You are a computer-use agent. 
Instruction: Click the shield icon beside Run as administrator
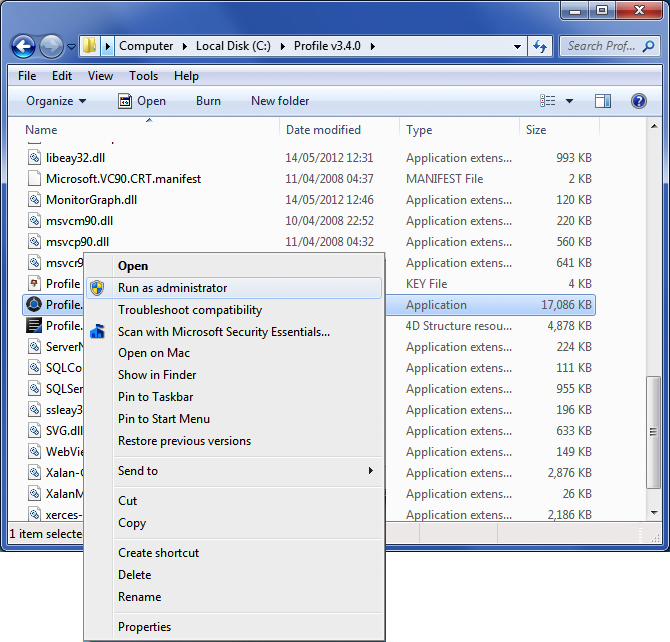pos(97,288)
